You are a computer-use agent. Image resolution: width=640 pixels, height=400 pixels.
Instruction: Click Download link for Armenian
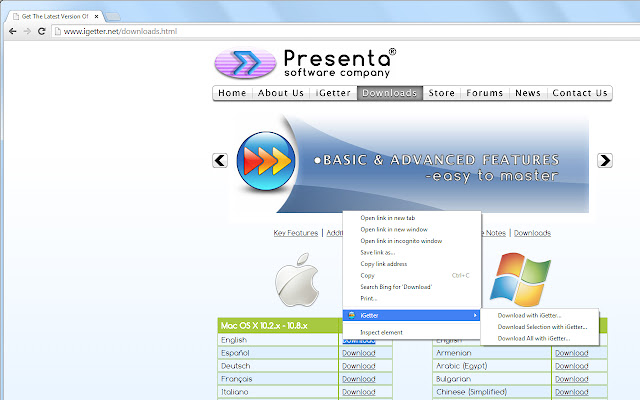pos(571,353)
